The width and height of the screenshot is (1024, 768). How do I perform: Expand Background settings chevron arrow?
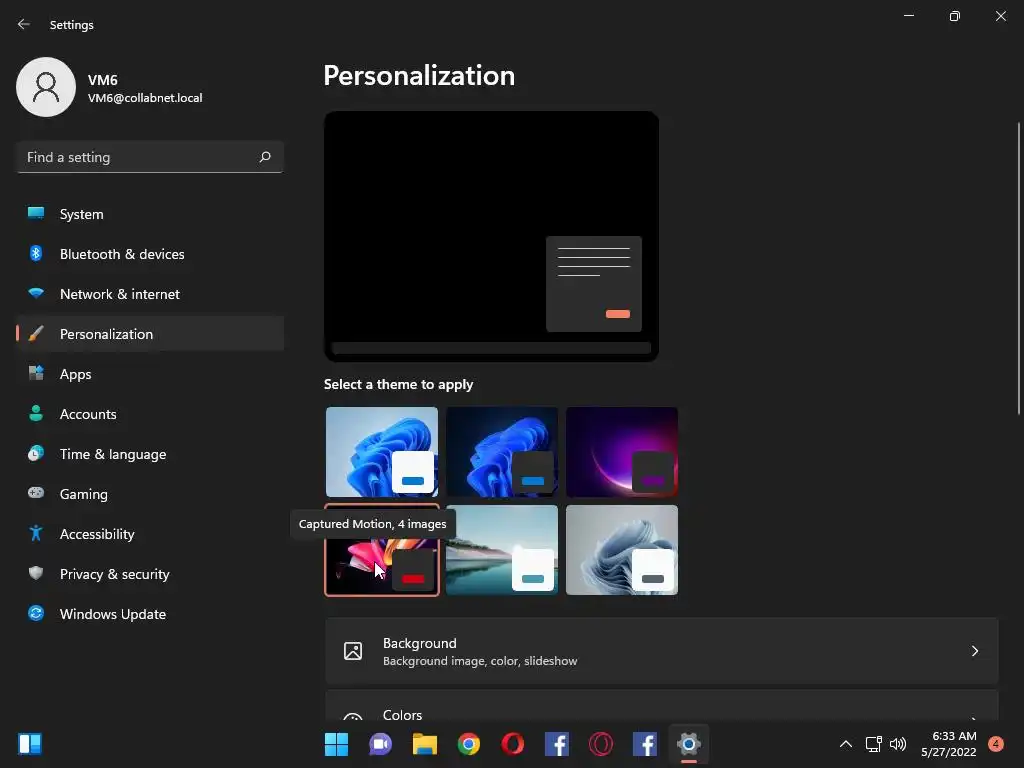click(x=974, y=651)
